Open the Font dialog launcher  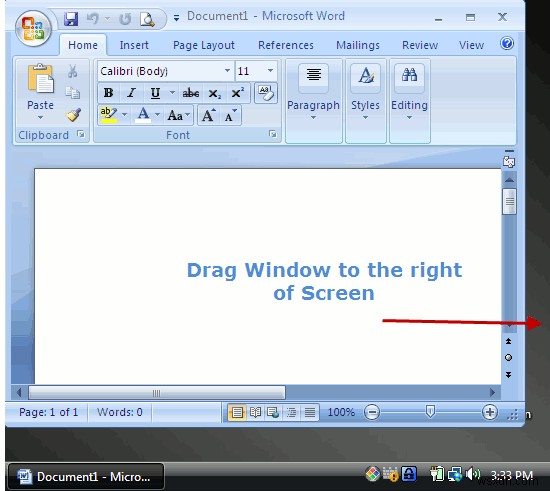pyautogui.click(x=273, y=134)
